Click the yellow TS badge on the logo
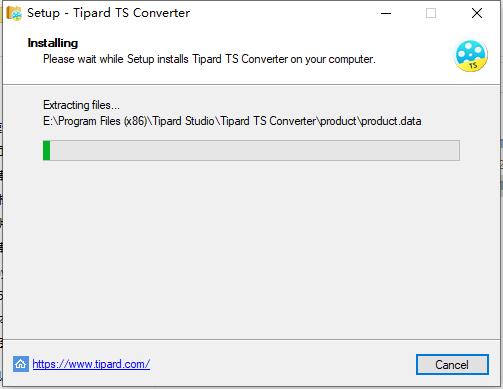The height and width of the screenshot is (389, 503). coord(473,65)
